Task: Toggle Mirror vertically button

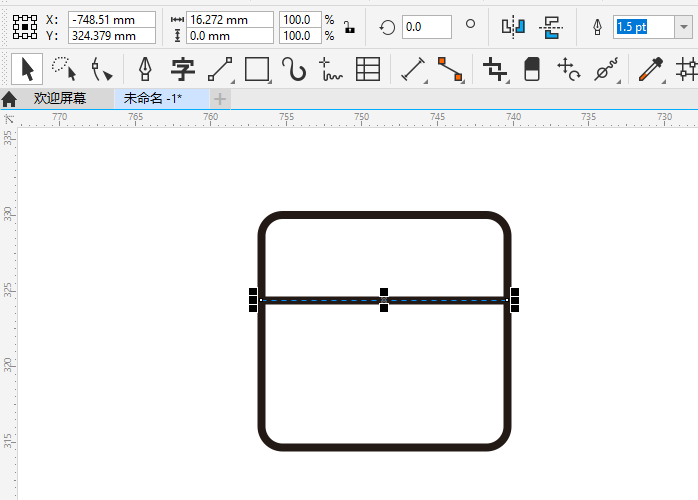Action: pyautogui.click(x=550, y=27)
